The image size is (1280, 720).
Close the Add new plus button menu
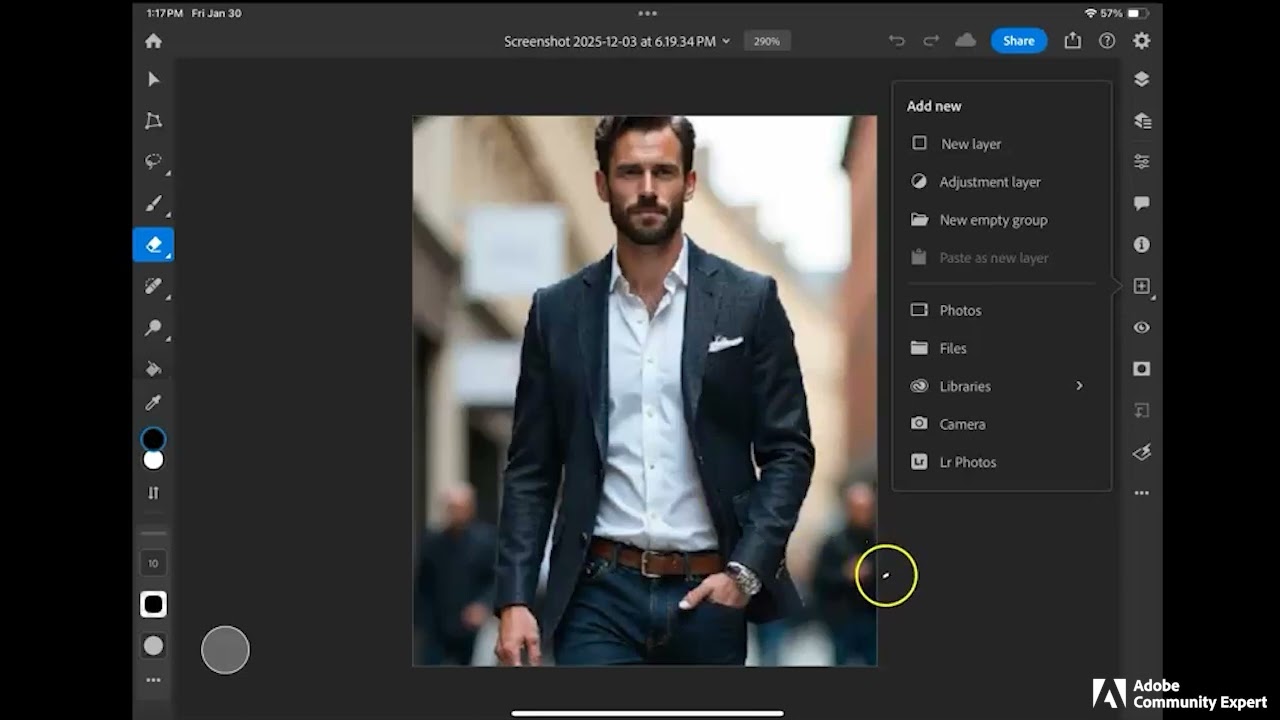(1142, 286)
